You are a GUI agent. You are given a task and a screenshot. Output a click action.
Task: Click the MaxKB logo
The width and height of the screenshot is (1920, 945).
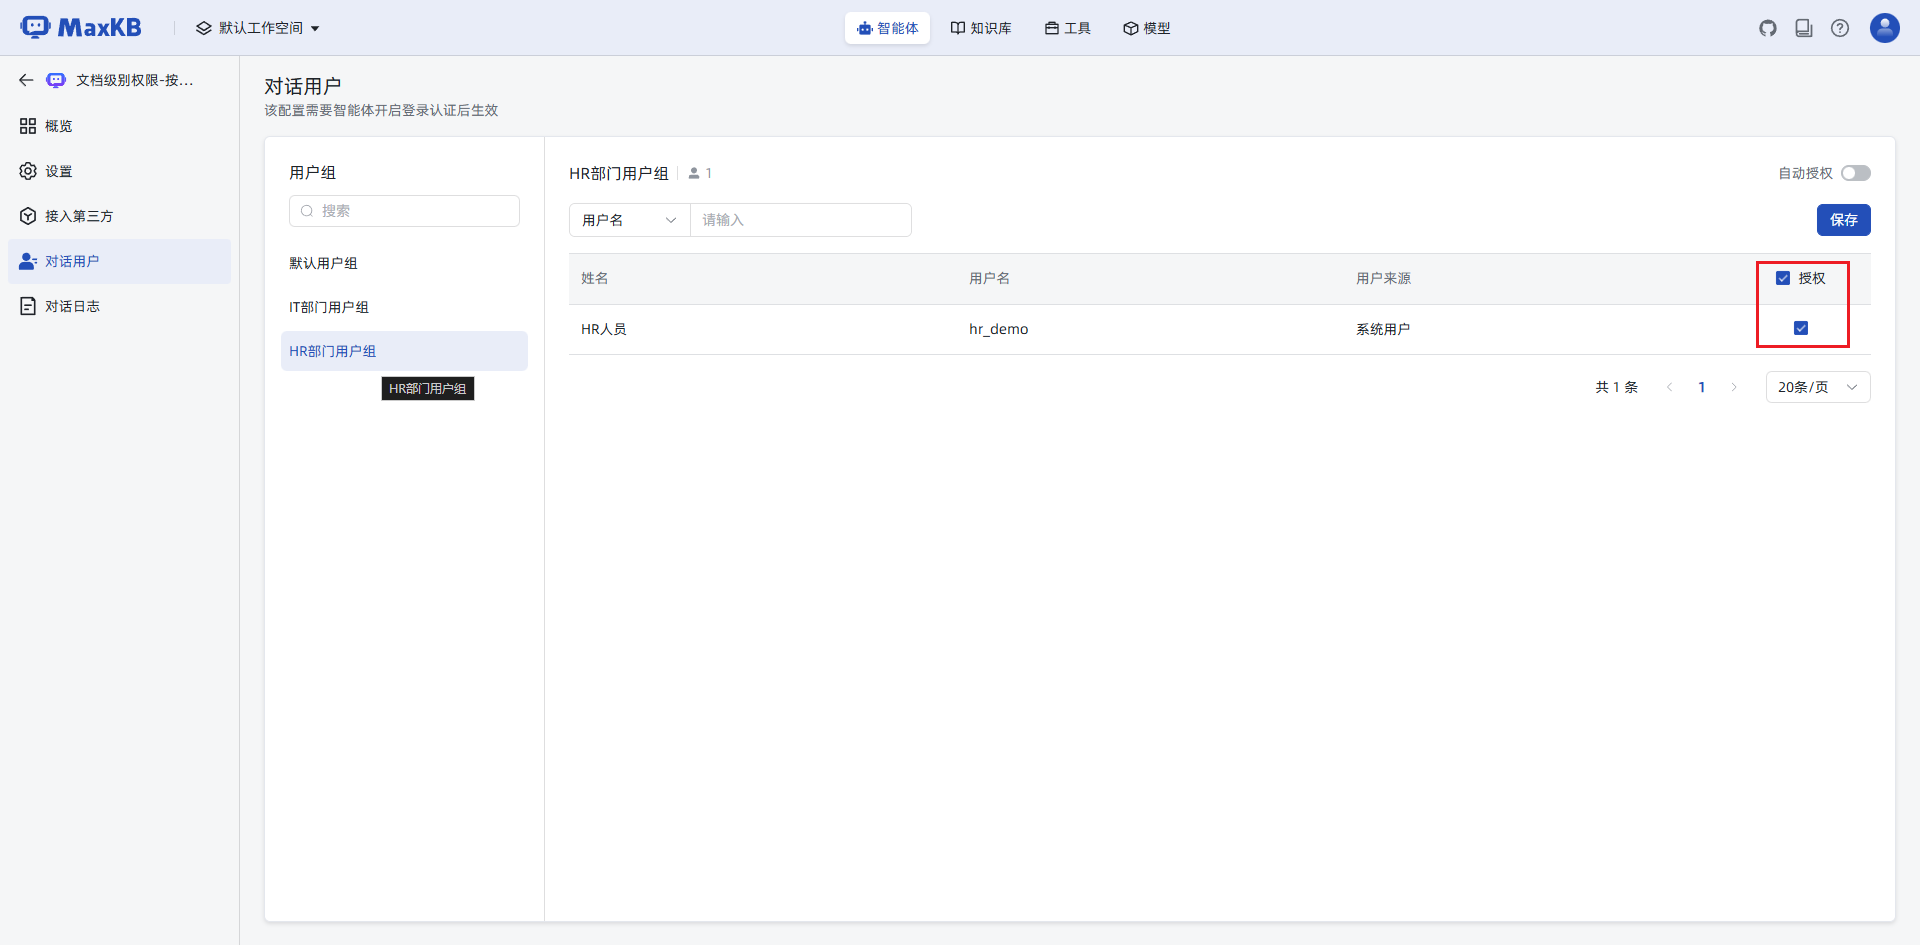81,28
